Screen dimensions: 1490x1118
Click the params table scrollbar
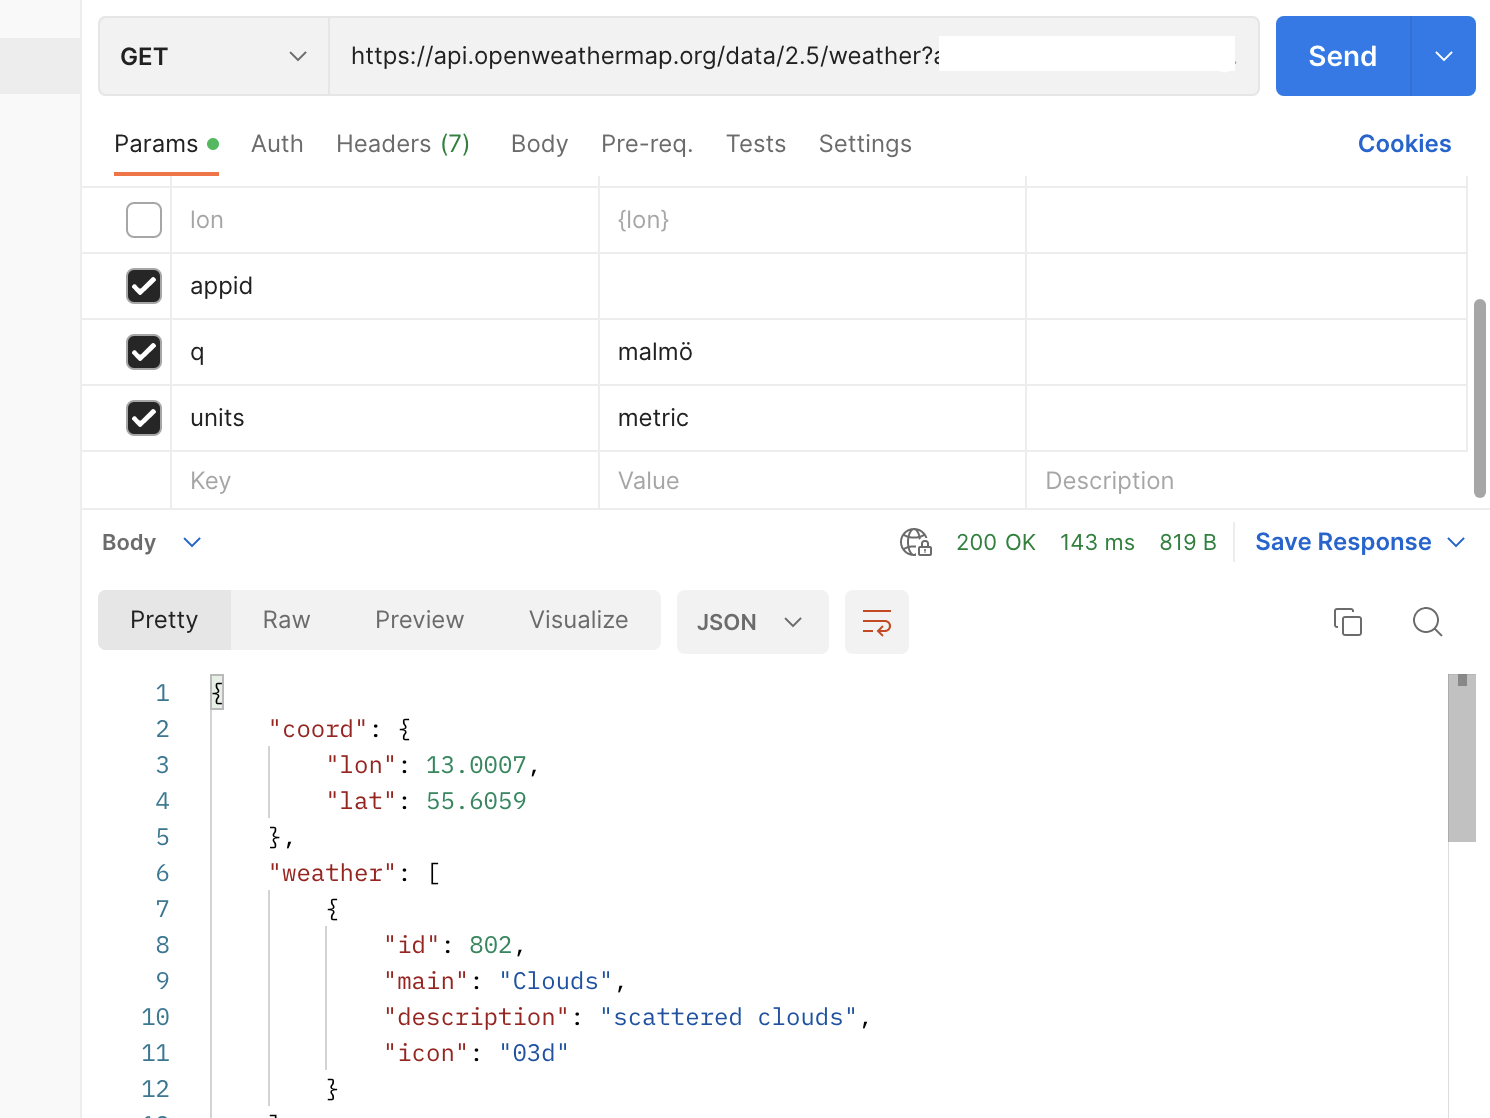point(1480,398)
